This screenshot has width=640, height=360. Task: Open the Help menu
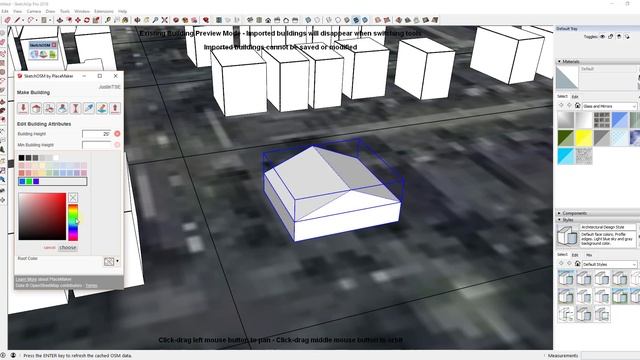click(x=122, y=11)
